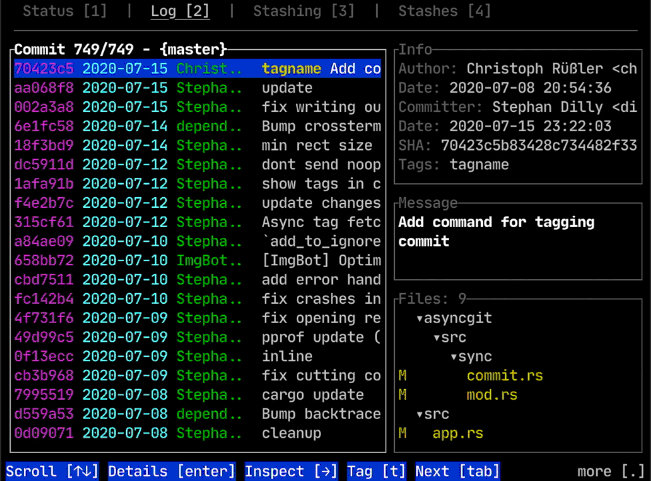Viewport: 651px width, 481px height.
Task: Collapse the top-level src folder above app.rs
Action: click(x=433, y=414)
